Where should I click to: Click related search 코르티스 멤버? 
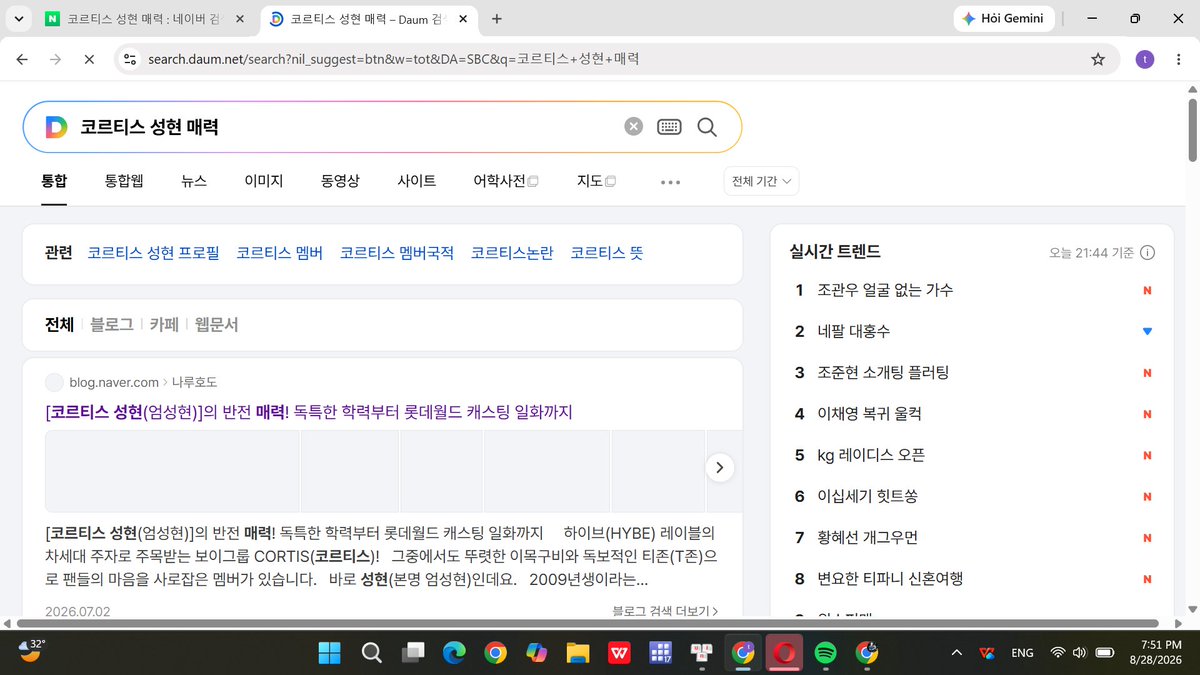280,253
